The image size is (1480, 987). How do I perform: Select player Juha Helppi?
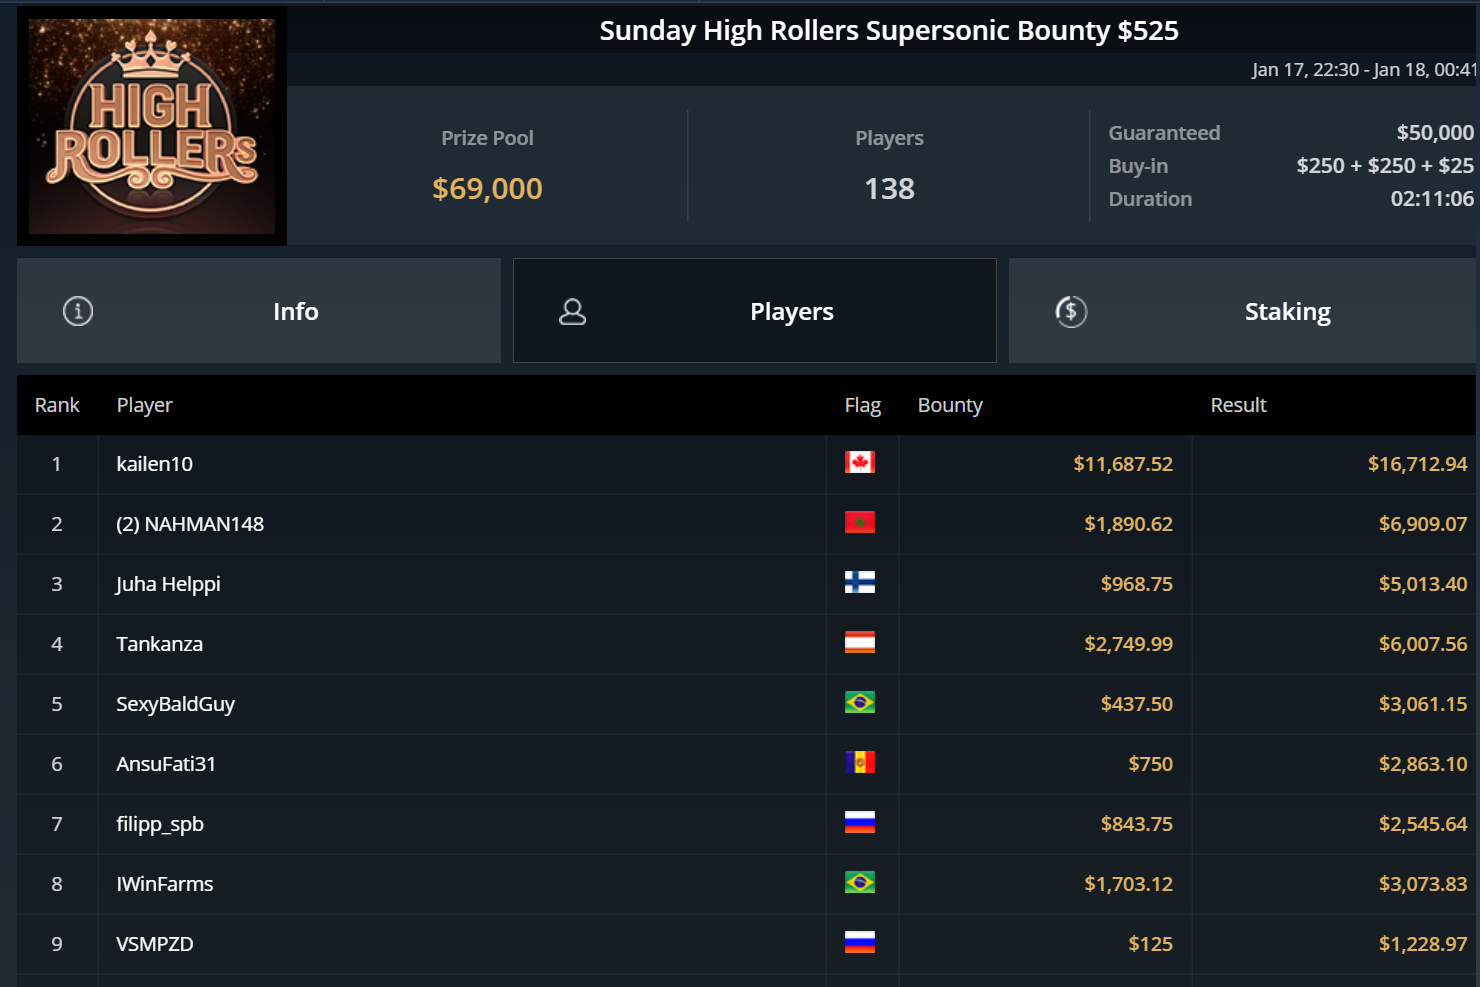(x=168, y=584)
